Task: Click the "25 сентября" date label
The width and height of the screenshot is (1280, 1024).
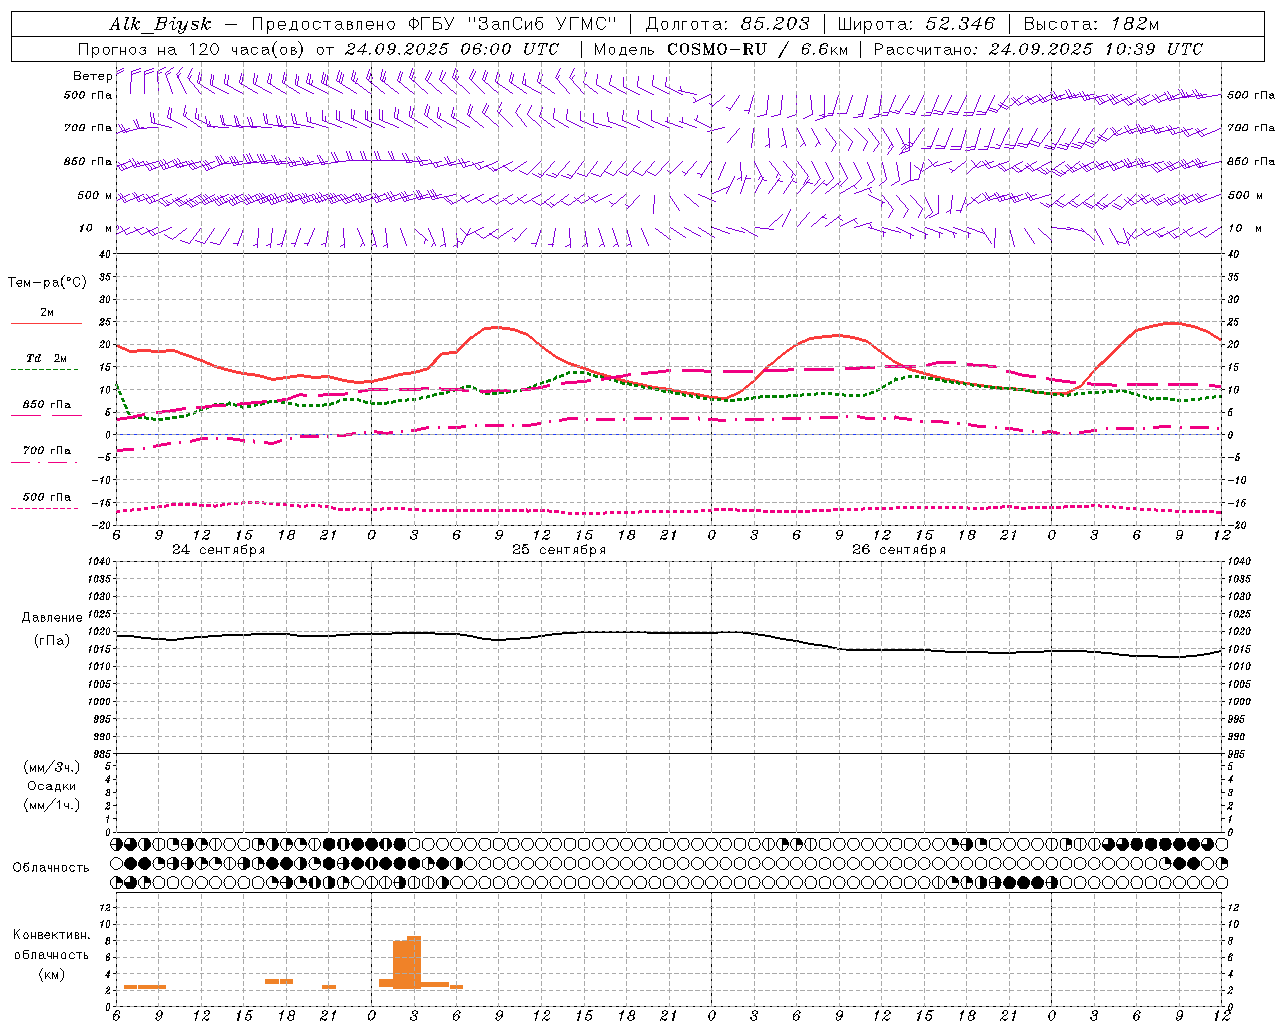Action: click(559, 550)
